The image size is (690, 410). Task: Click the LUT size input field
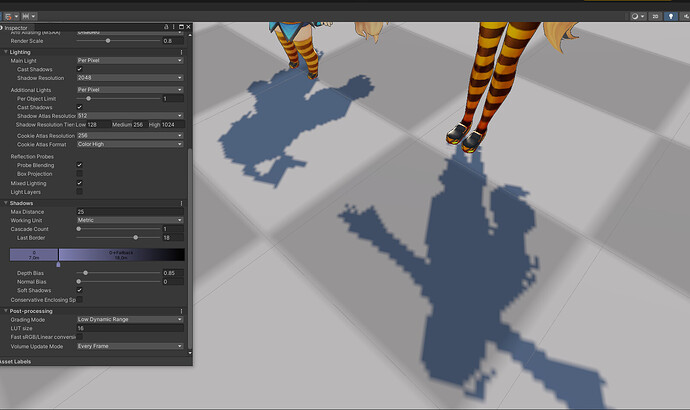130,328
